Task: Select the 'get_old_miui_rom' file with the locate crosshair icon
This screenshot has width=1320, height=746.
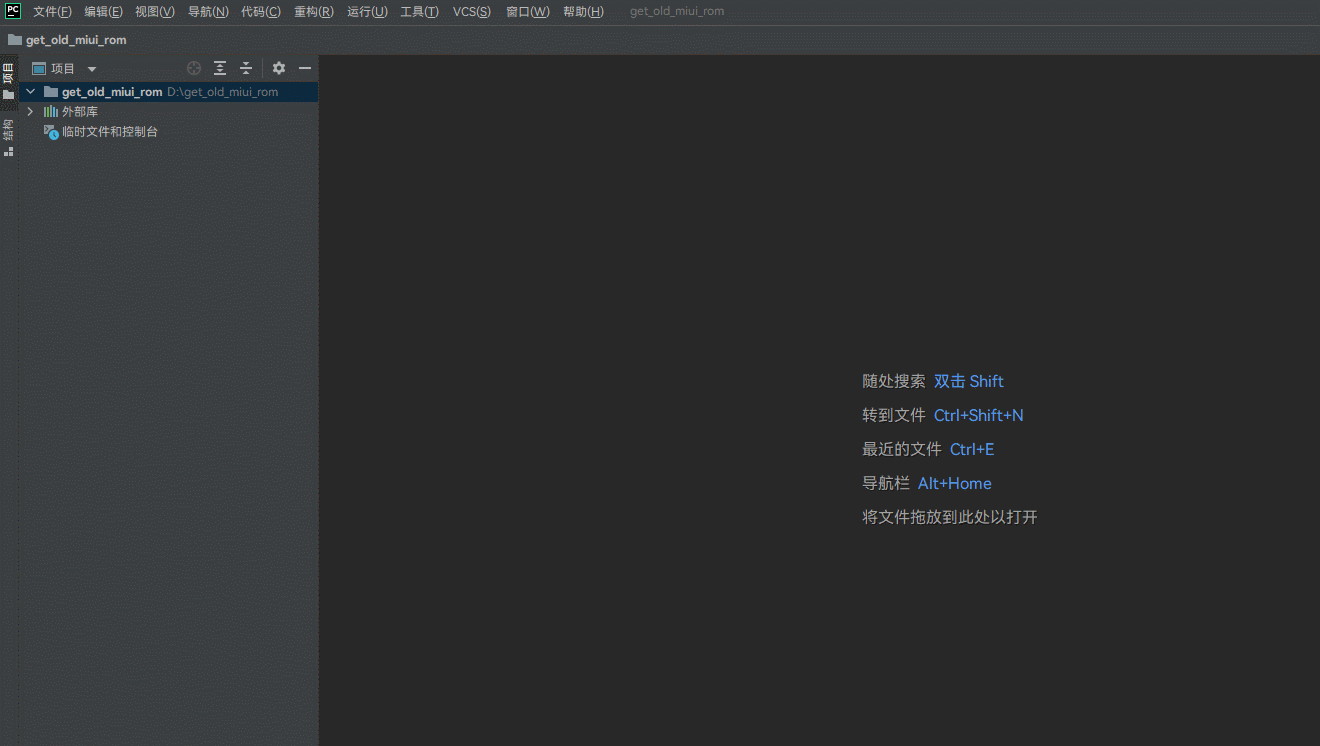Action: [x=193, y=68]
